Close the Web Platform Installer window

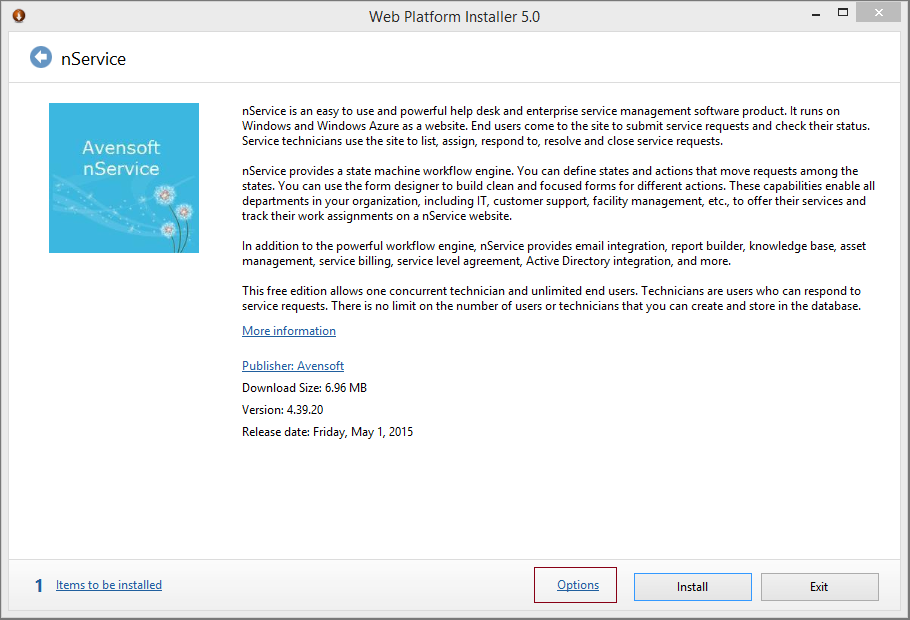pyautogui.click(x=879, y=12)
